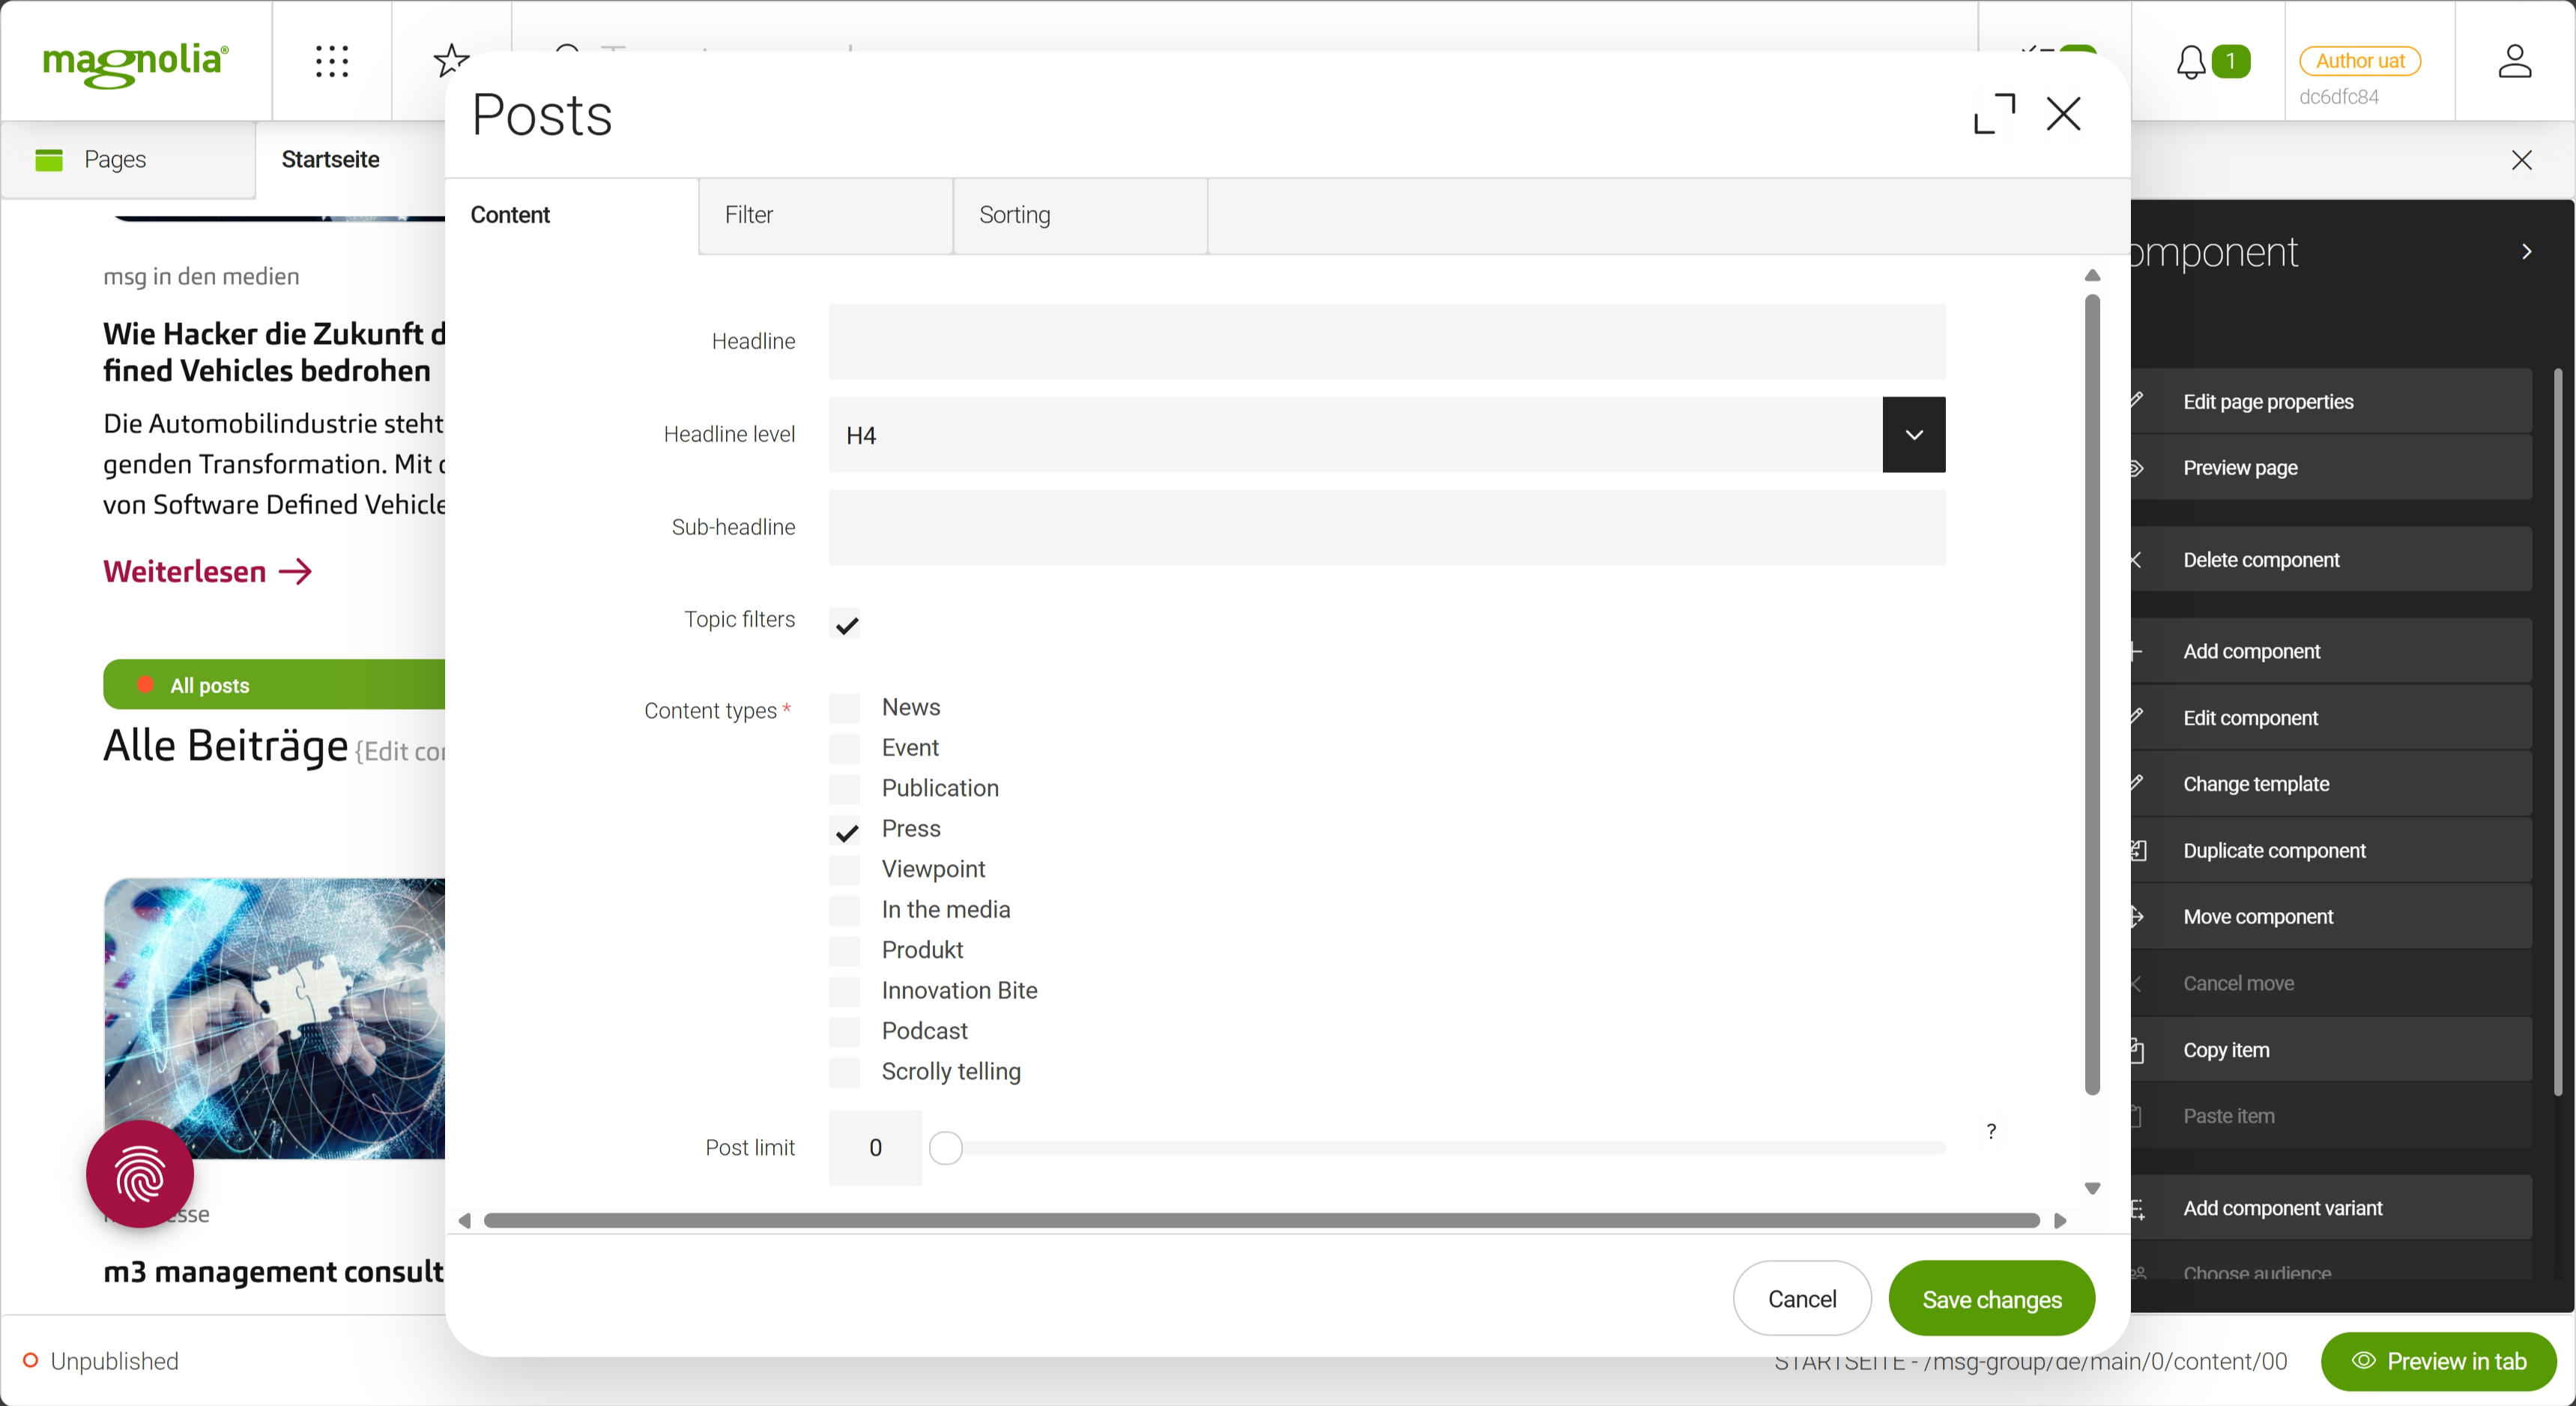This screenshot has width=2576, height=1406.
Task: Collapse the component panel chevron
Action: (x=2526, y=252)
